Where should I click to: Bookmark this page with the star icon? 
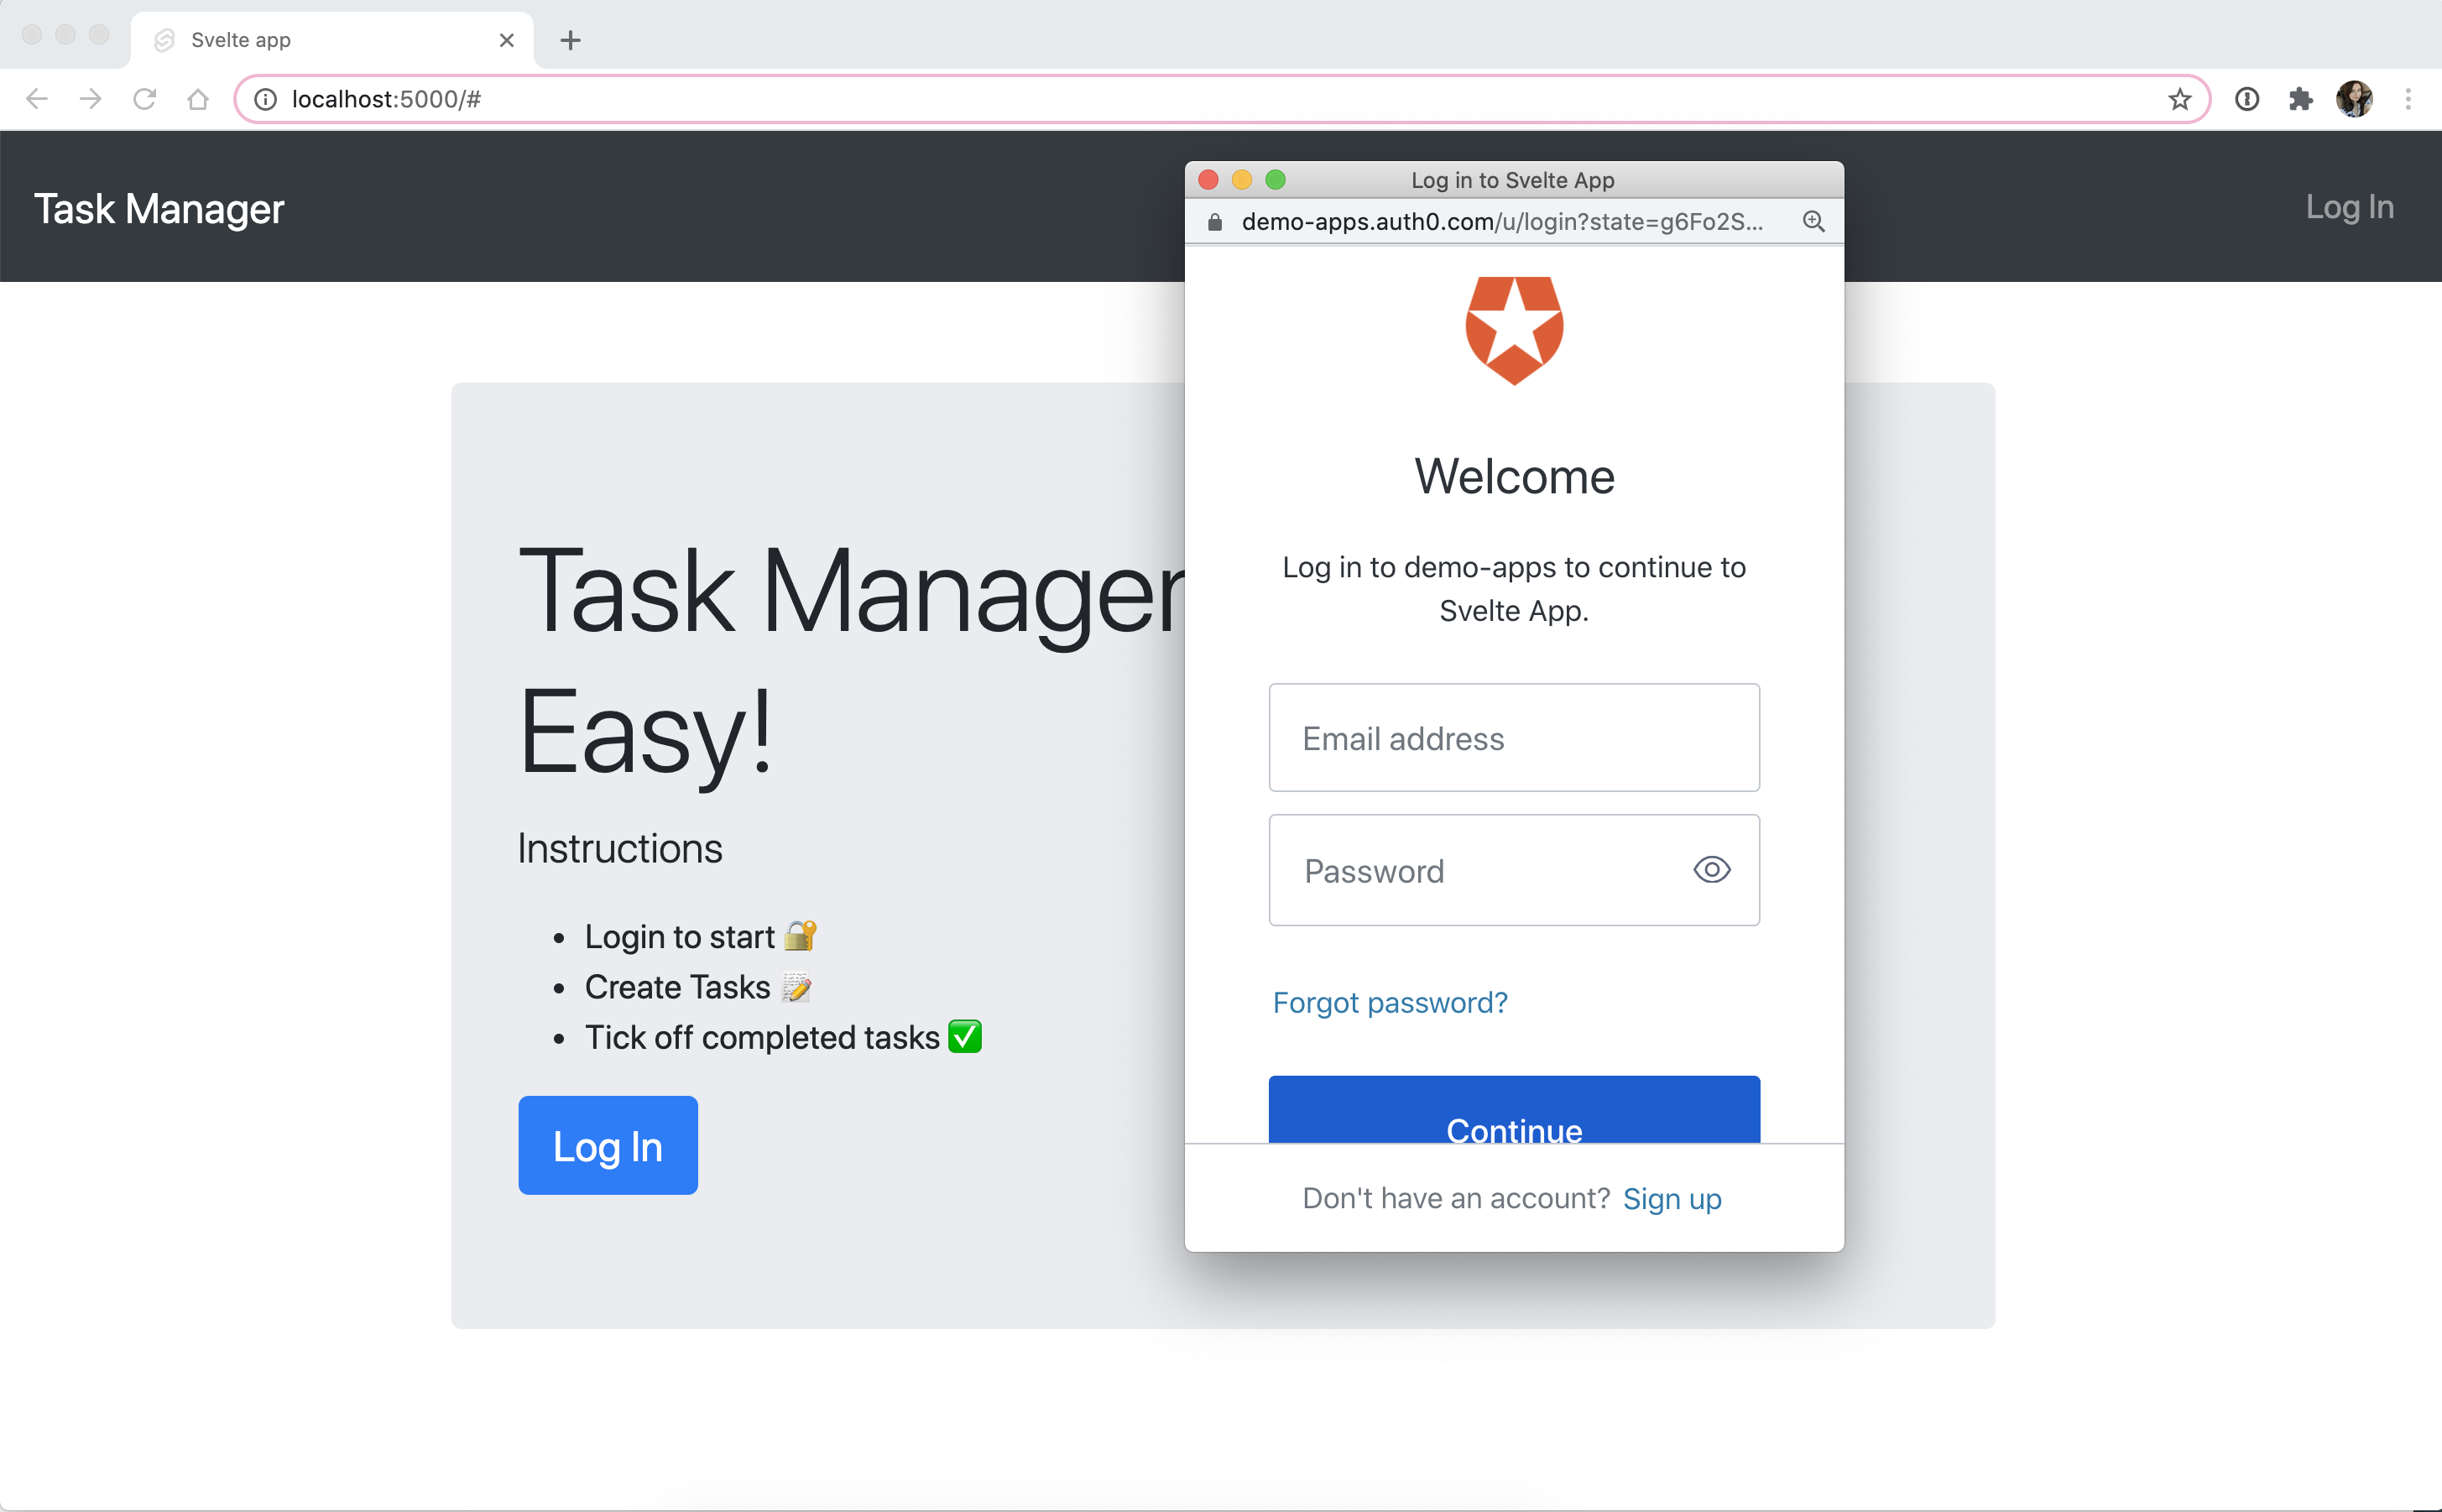point(2179,99)
